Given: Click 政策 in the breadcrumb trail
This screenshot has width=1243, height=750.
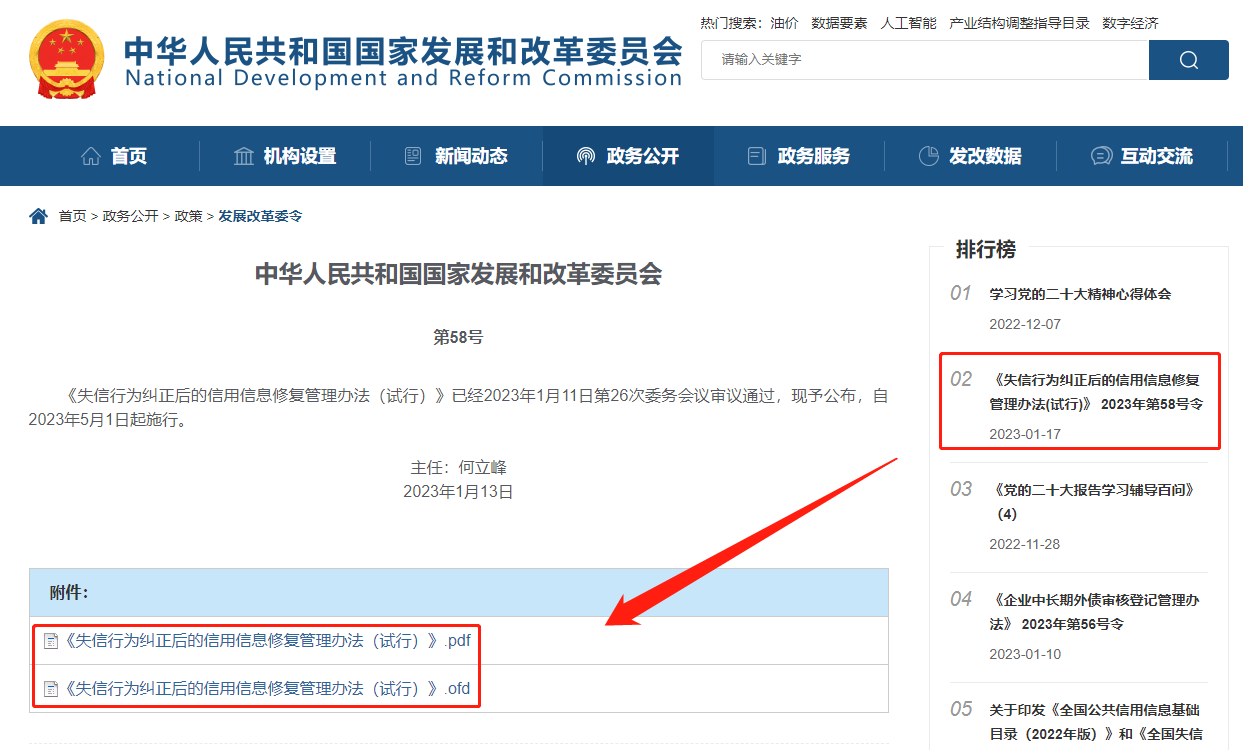Looking at the screenshot, I should click(188, 216).
